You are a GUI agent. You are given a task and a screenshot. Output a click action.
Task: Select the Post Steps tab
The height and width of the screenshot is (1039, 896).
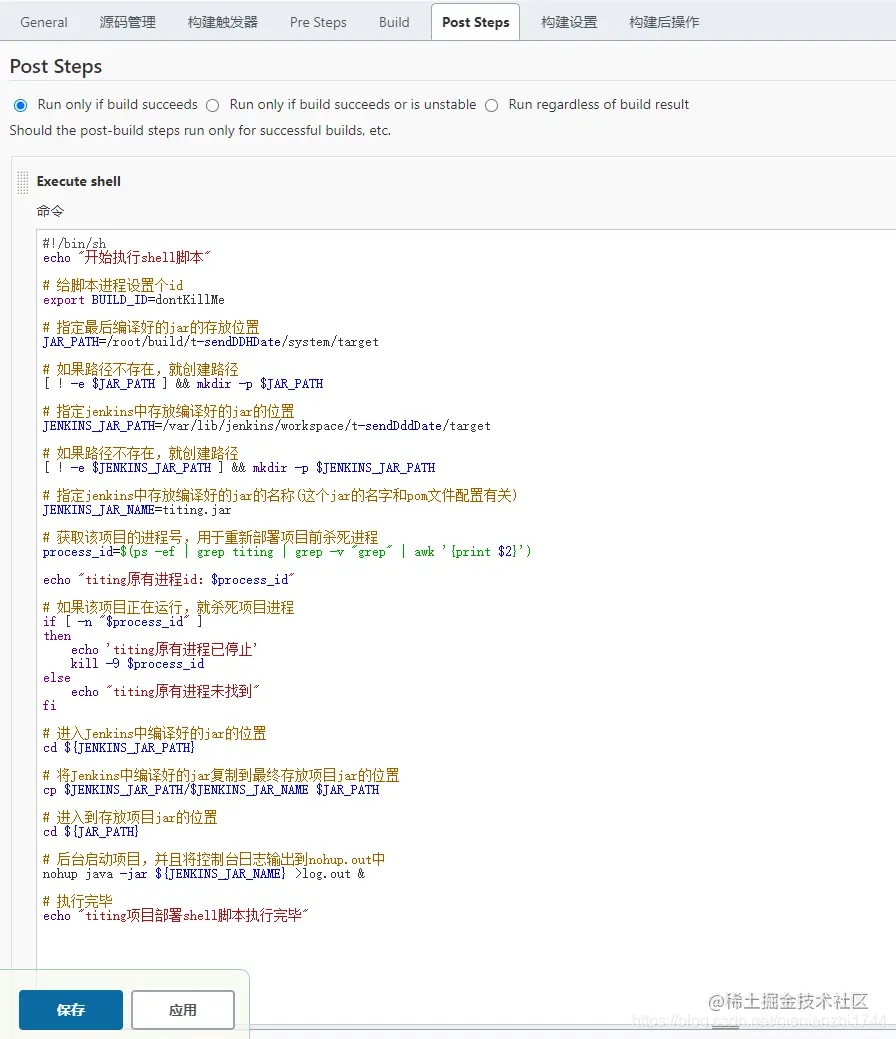476,22
